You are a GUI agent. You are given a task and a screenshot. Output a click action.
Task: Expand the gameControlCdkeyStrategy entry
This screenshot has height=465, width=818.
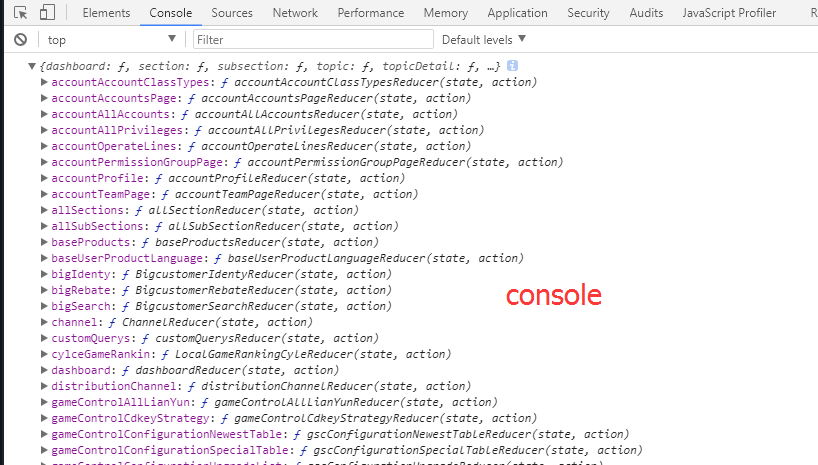point(44,418)
